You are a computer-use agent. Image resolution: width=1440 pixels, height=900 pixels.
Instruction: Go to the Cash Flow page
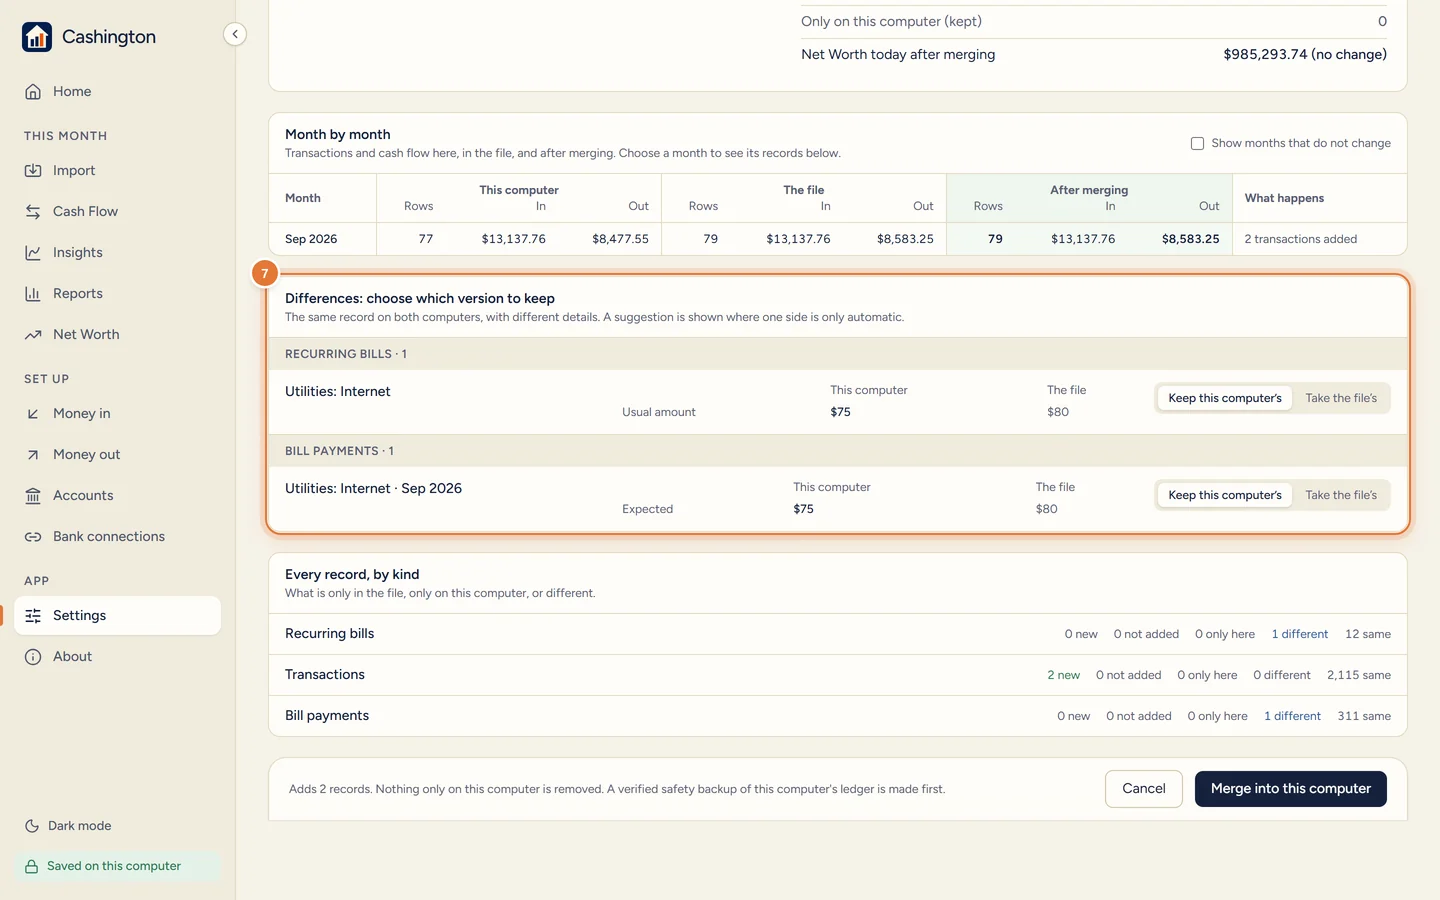coord(118,212)
